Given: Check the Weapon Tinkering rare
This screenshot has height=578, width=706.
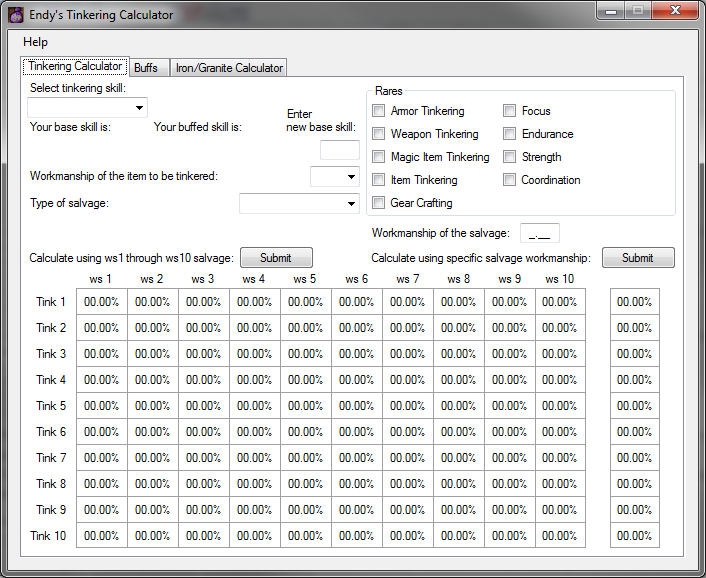Looking at the screenshot, I should pyautogui.click(x=379, y=134).
